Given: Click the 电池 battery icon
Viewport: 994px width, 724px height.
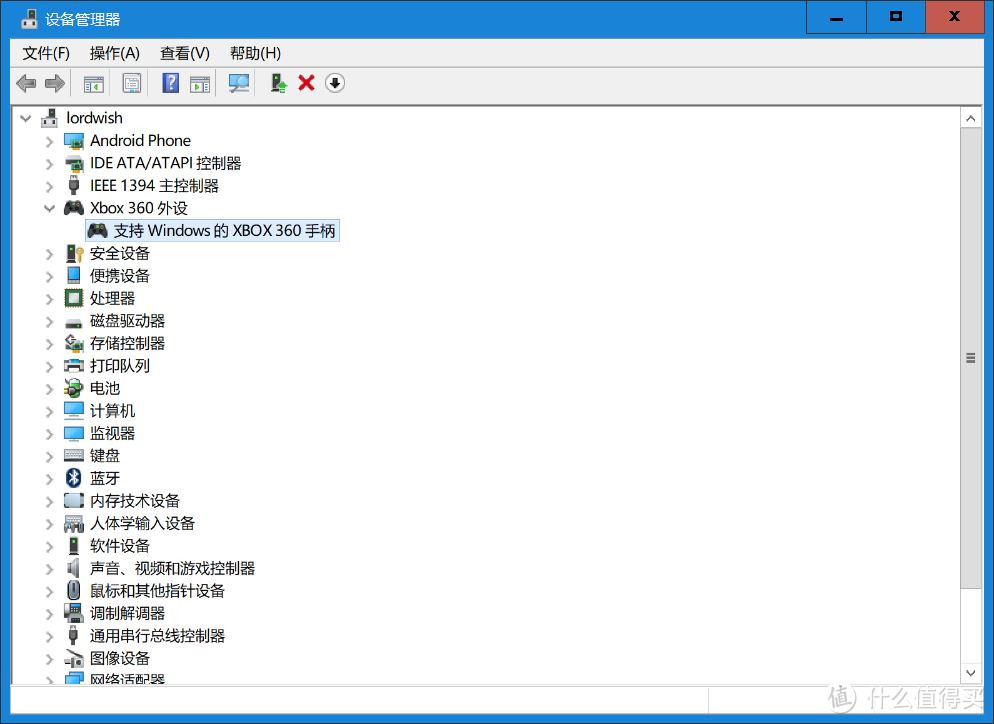Looking at the screenshot, I should 74,388.
